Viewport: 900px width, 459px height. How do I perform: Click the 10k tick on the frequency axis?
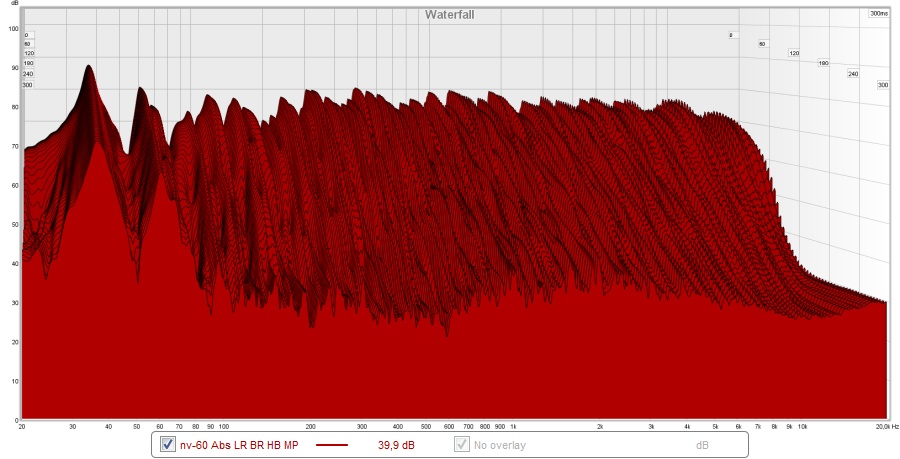802,426
